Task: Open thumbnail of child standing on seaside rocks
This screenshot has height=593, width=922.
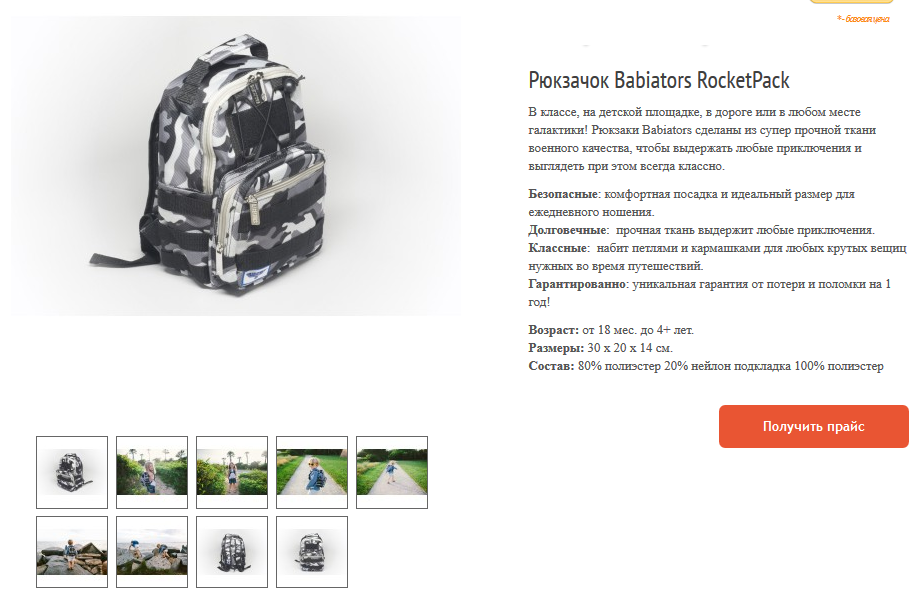Action: coord(72,552)
